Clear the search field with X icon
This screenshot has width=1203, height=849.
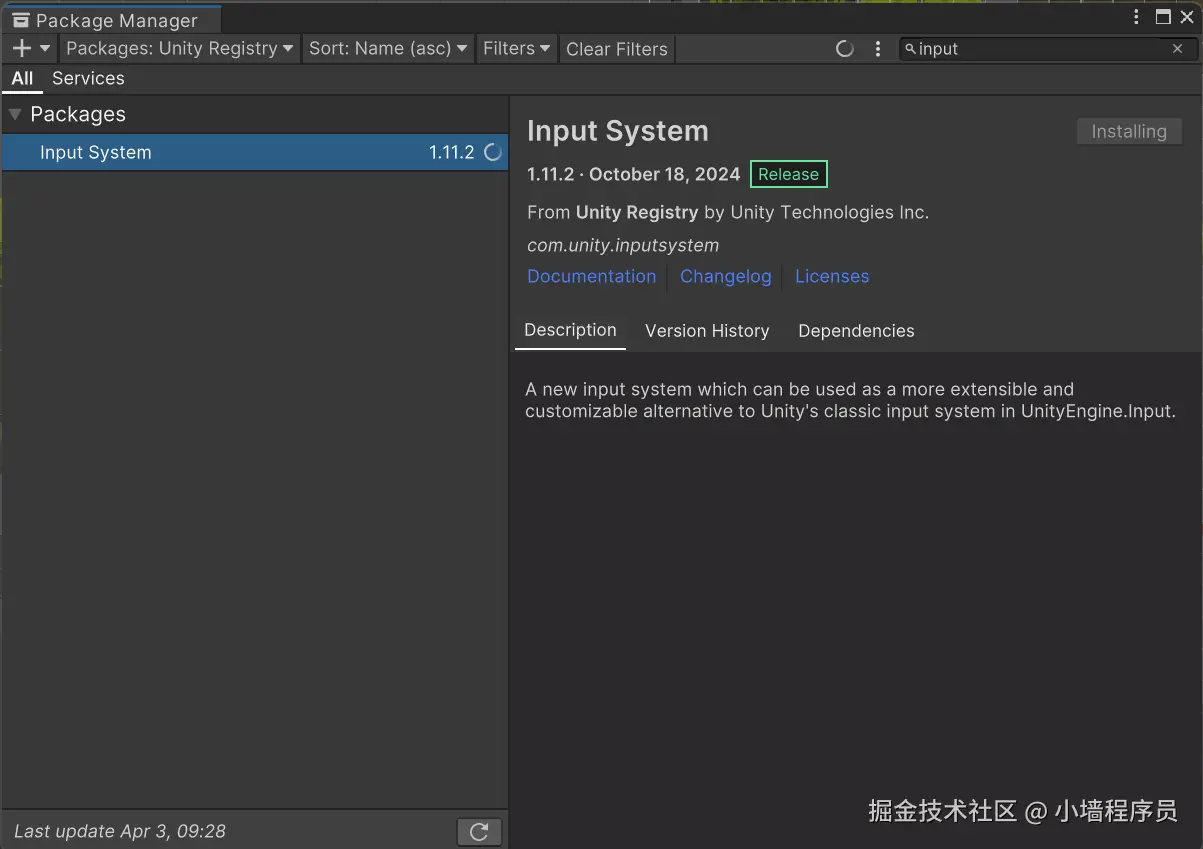click(x=1177, y=48)
